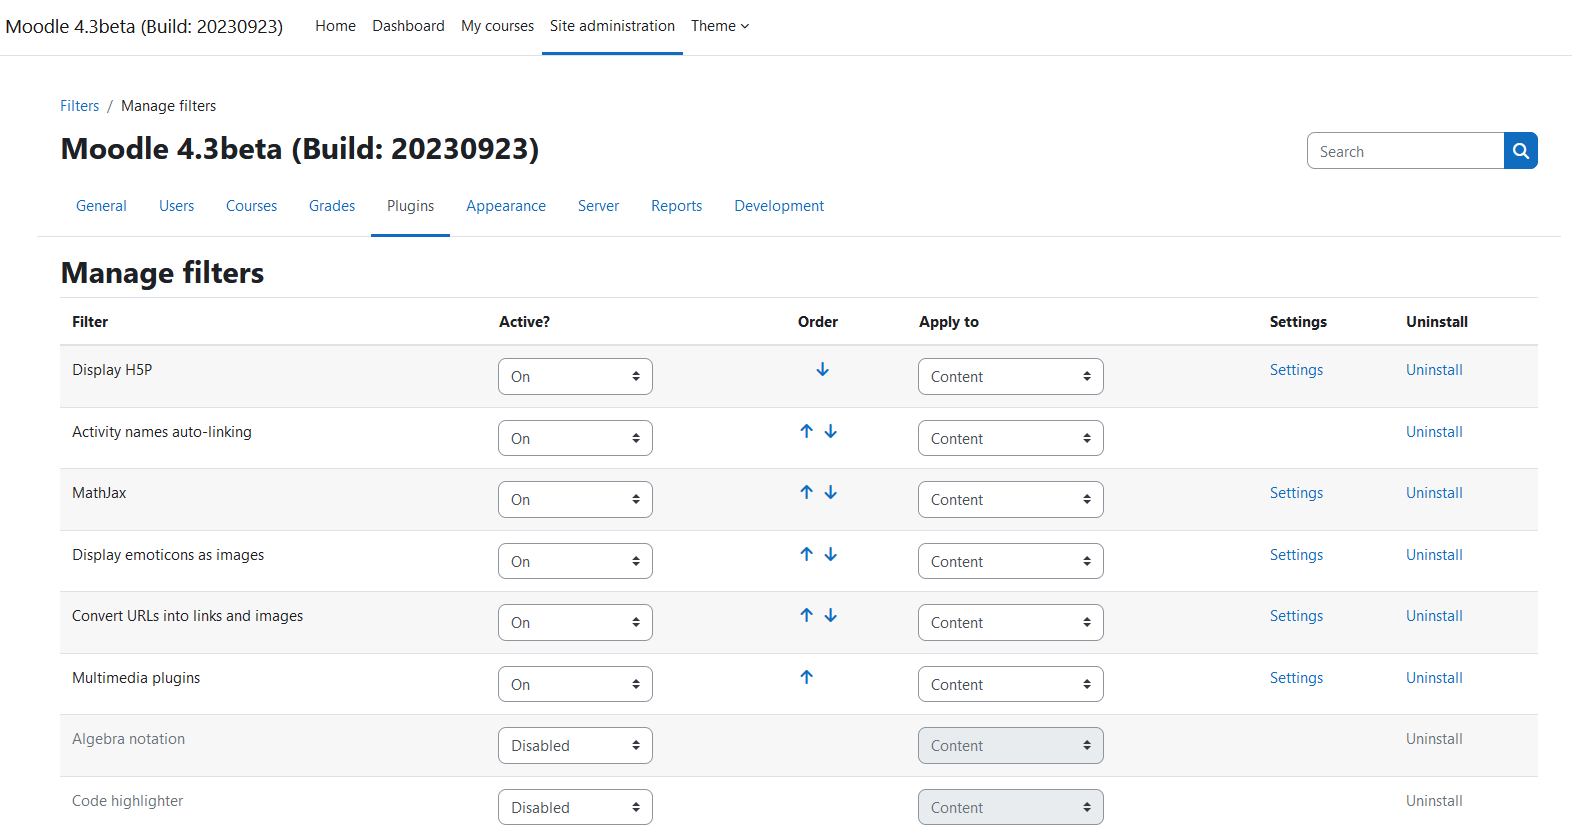Move MathJax filter up
Viewport: 1572px width, 831px height.
point(806,492)
